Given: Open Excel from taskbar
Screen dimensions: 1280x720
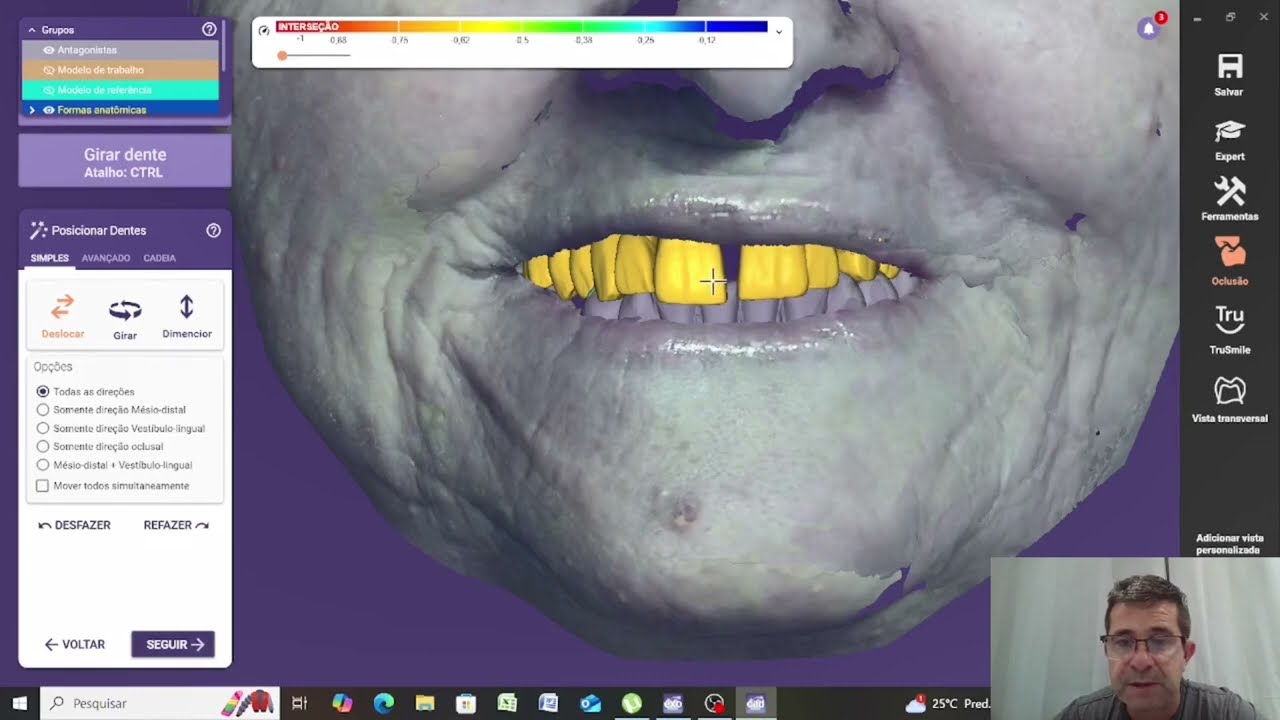Looking at the screenshot, I should [507, 703].
